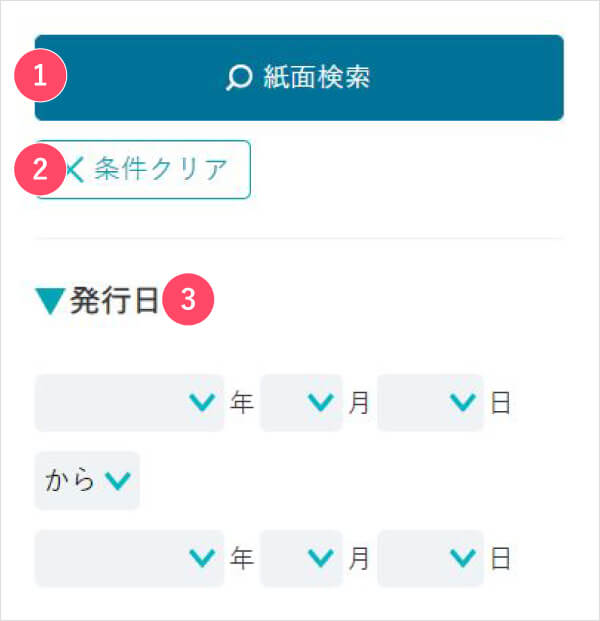Image resolution: width=600 pixels, height=621 pixels.
Task: Select the empty start-year field box
Action: point(130,403)
